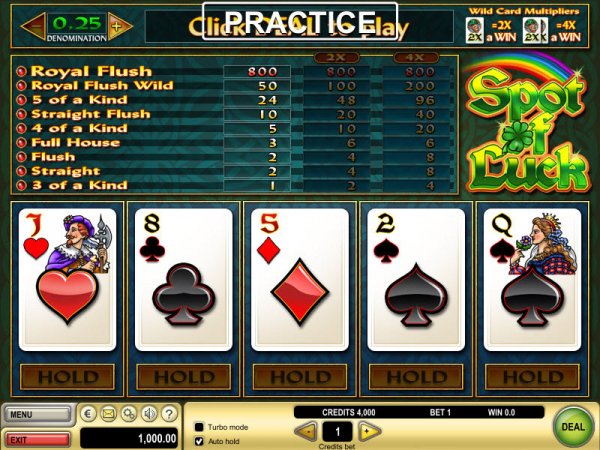Click the 4X wild card icon
This screenshot has height=450, width=600.
pyautogui.click(x=535, y=31)
